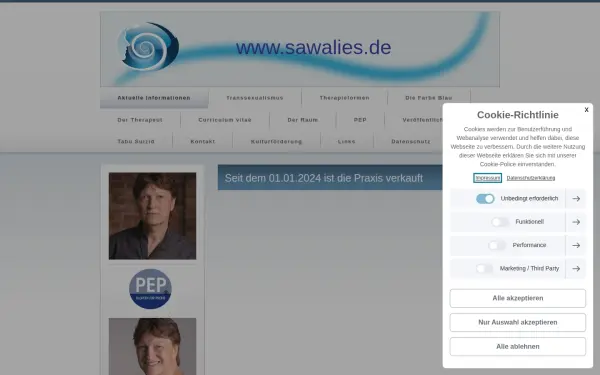
Task: Open the Transsexualismus menu item
Action: click(255, 98)
